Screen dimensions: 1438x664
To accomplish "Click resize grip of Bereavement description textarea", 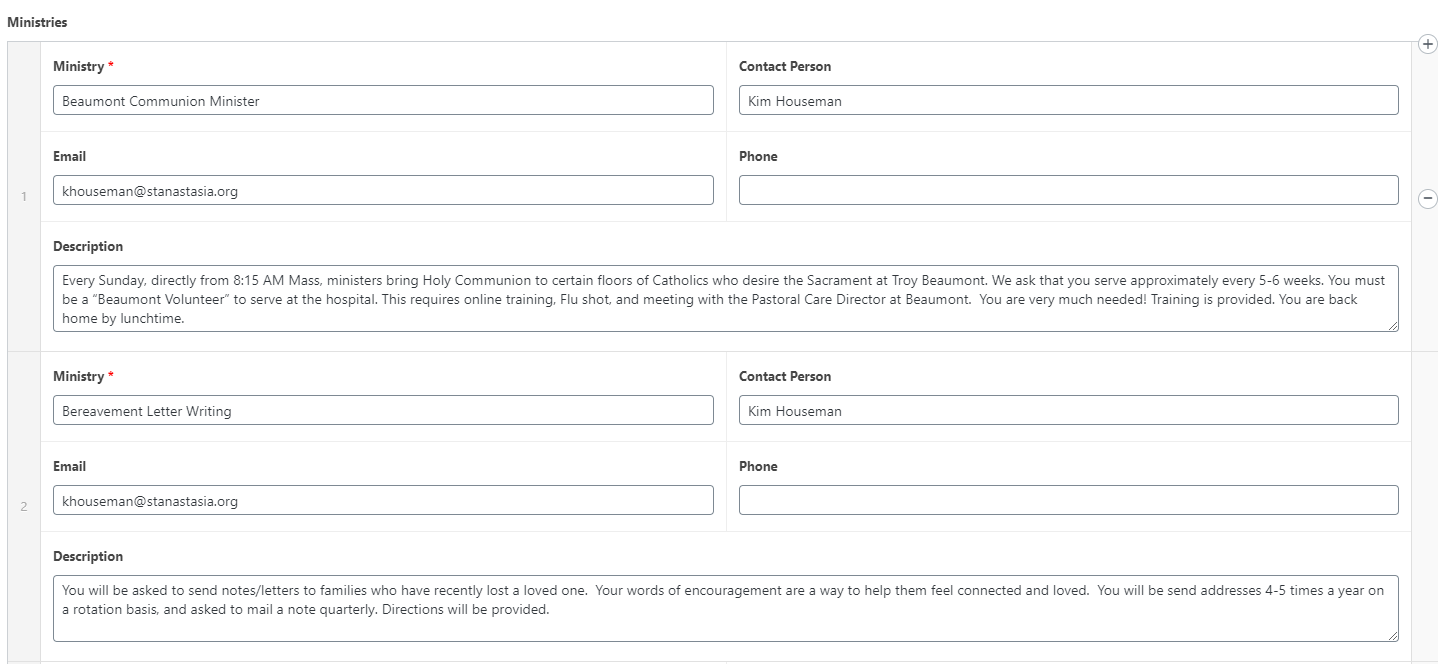I will click(x=1392, y=635).
